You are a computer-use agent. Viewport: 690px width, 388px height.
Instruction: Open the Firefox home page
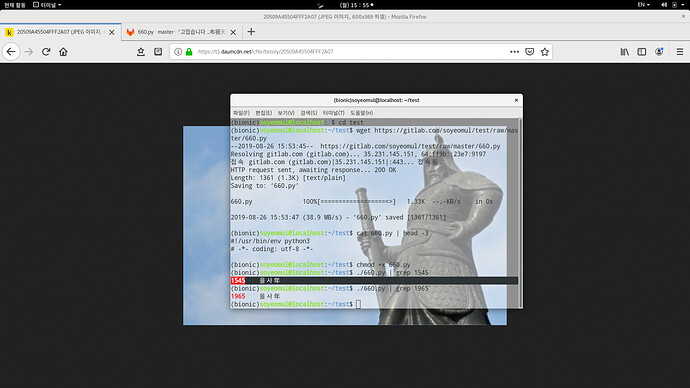(x=63, y=52)
